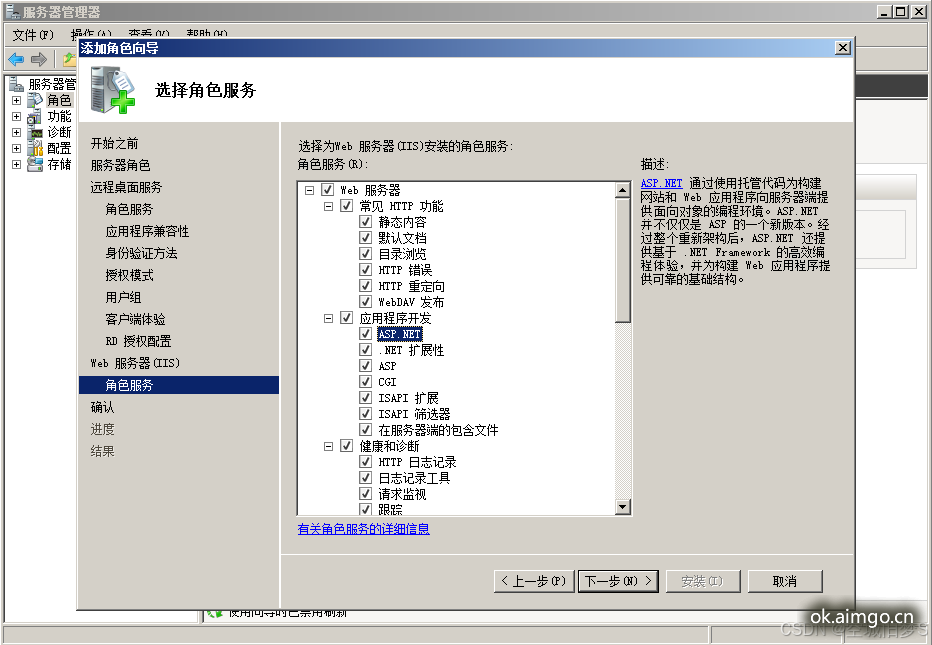Toggle the ISAPI 筛选器 checkbox
The width and height of the screenshot is (932, 645).
tap(366, 414)
